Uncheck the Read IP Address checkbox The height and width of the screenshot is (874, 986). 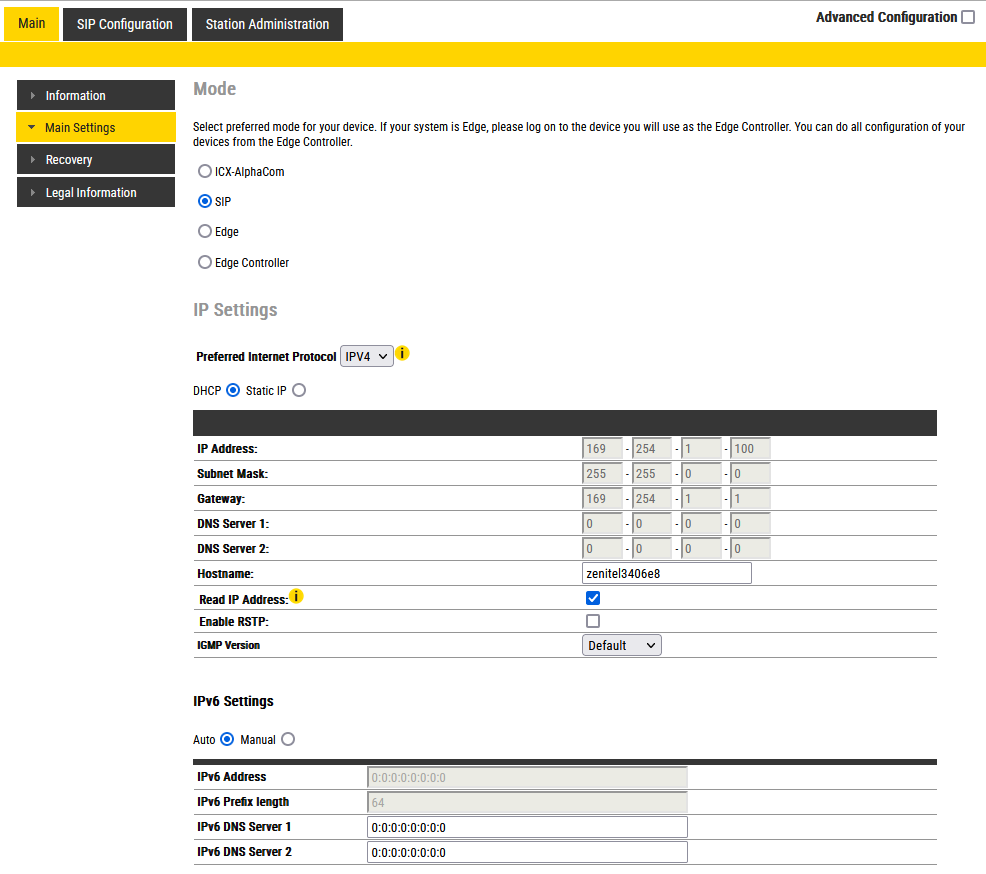[593, 598]
